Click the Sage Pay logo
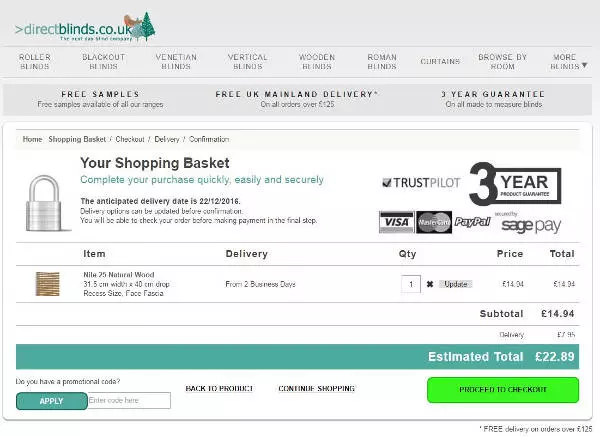The image size is (600, 437). (x=531, y=224)
